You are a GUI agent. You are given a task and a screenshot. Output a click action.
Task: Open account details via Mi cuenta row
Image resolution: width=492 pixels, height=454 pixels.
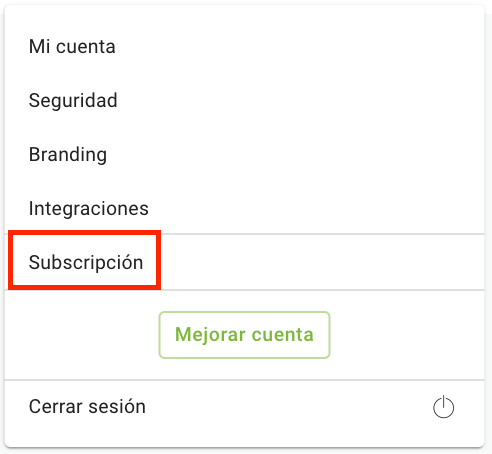244,46
